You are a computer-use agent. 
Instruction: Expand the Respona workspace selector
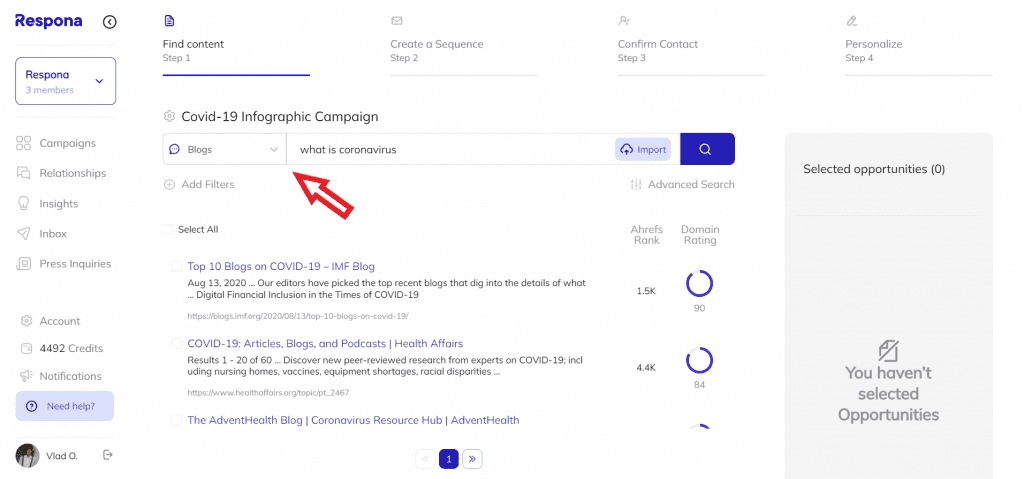65,81
